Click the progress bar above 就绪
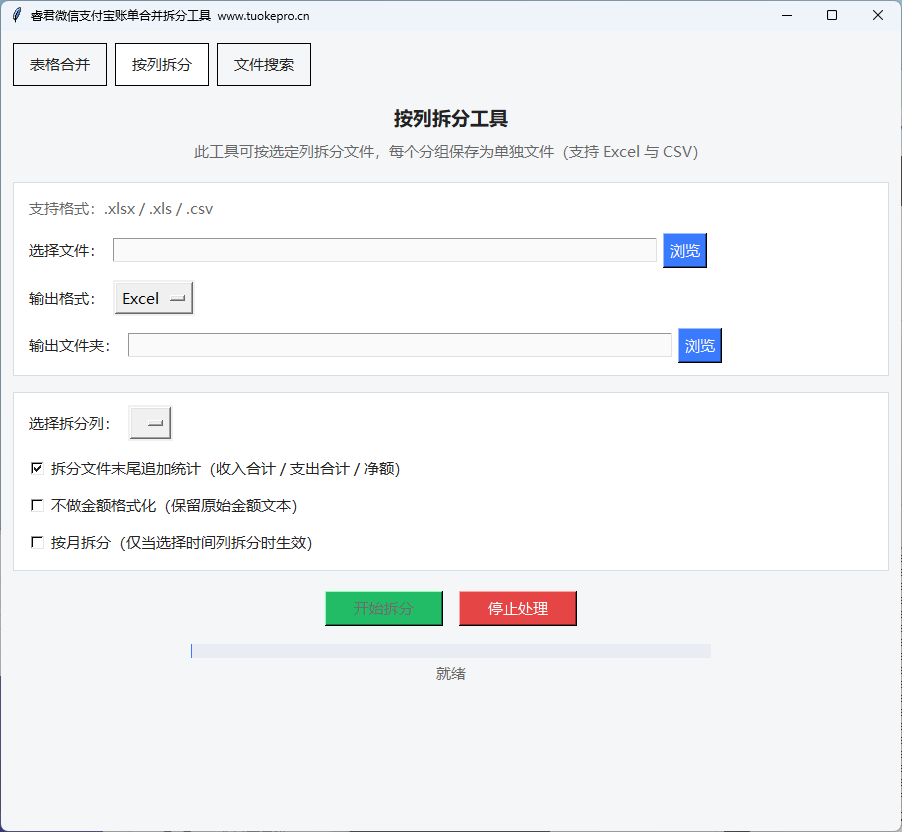 coord(451,651)
